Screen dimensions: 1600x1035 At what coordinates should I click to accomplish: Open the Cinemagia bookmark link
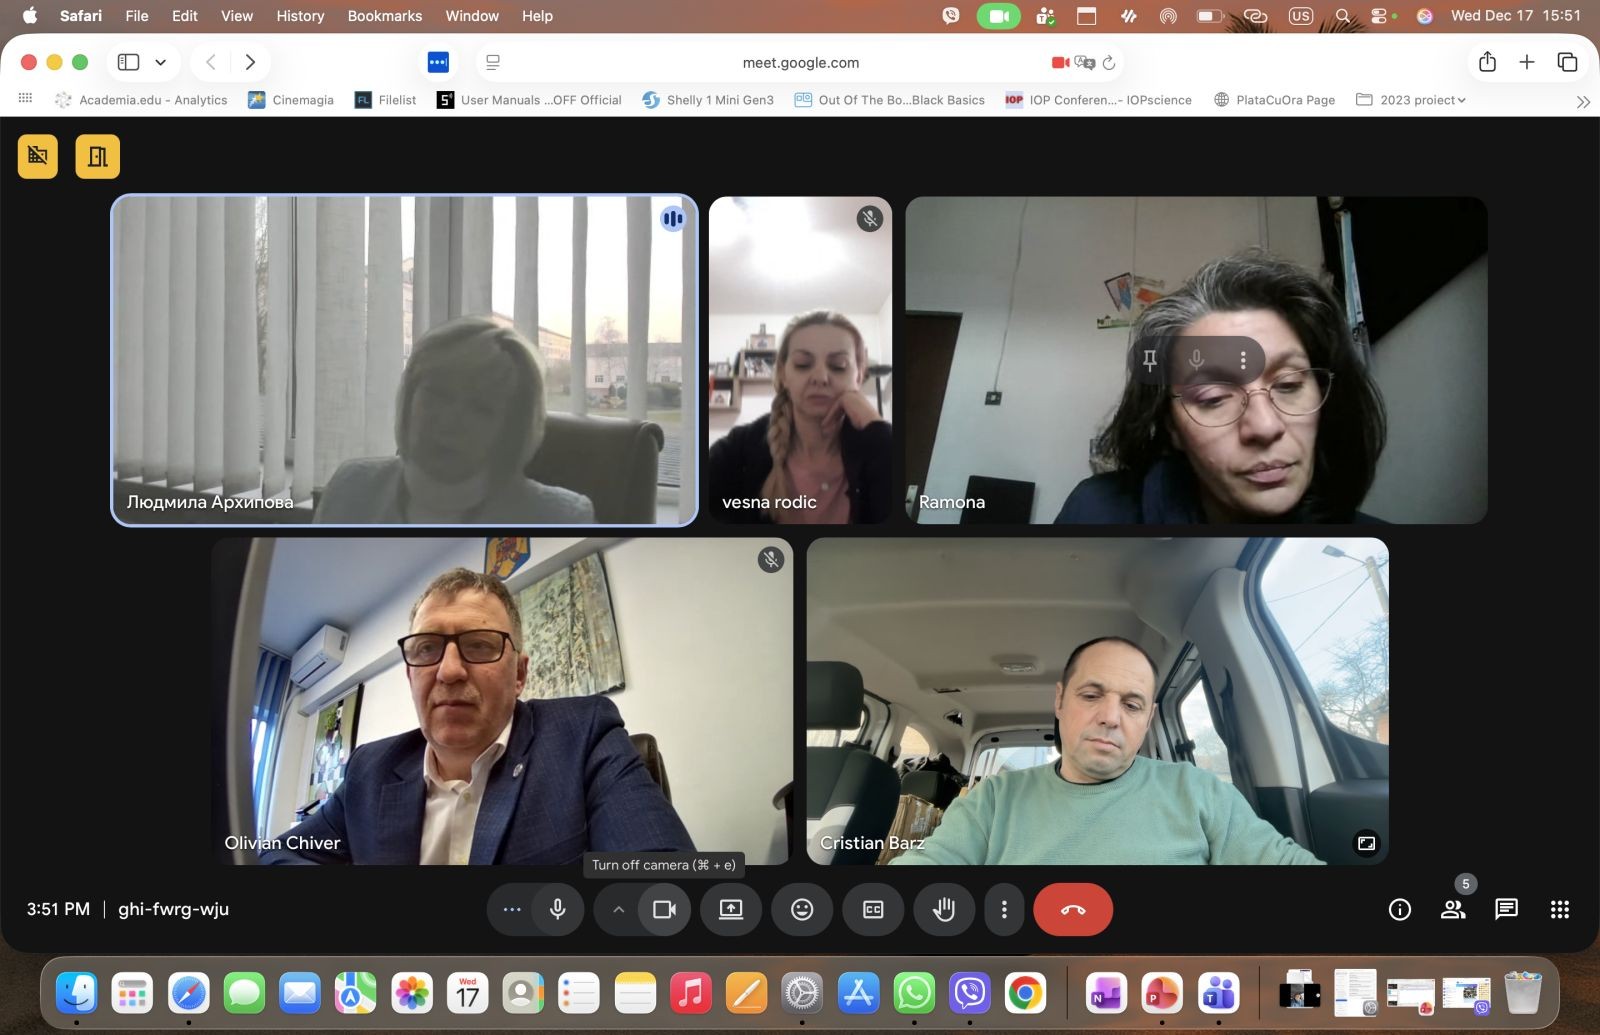pos(291,100)
